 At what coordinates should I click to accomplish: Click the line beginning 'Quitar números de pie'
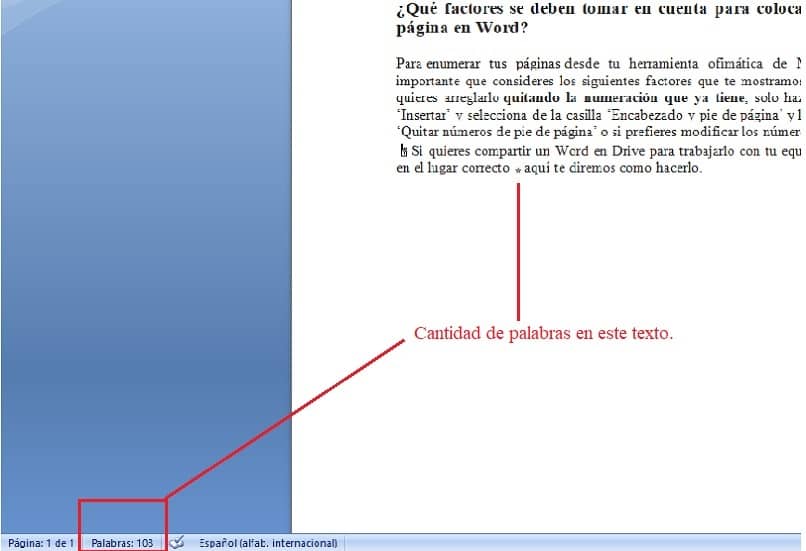(x=598, y=132)
